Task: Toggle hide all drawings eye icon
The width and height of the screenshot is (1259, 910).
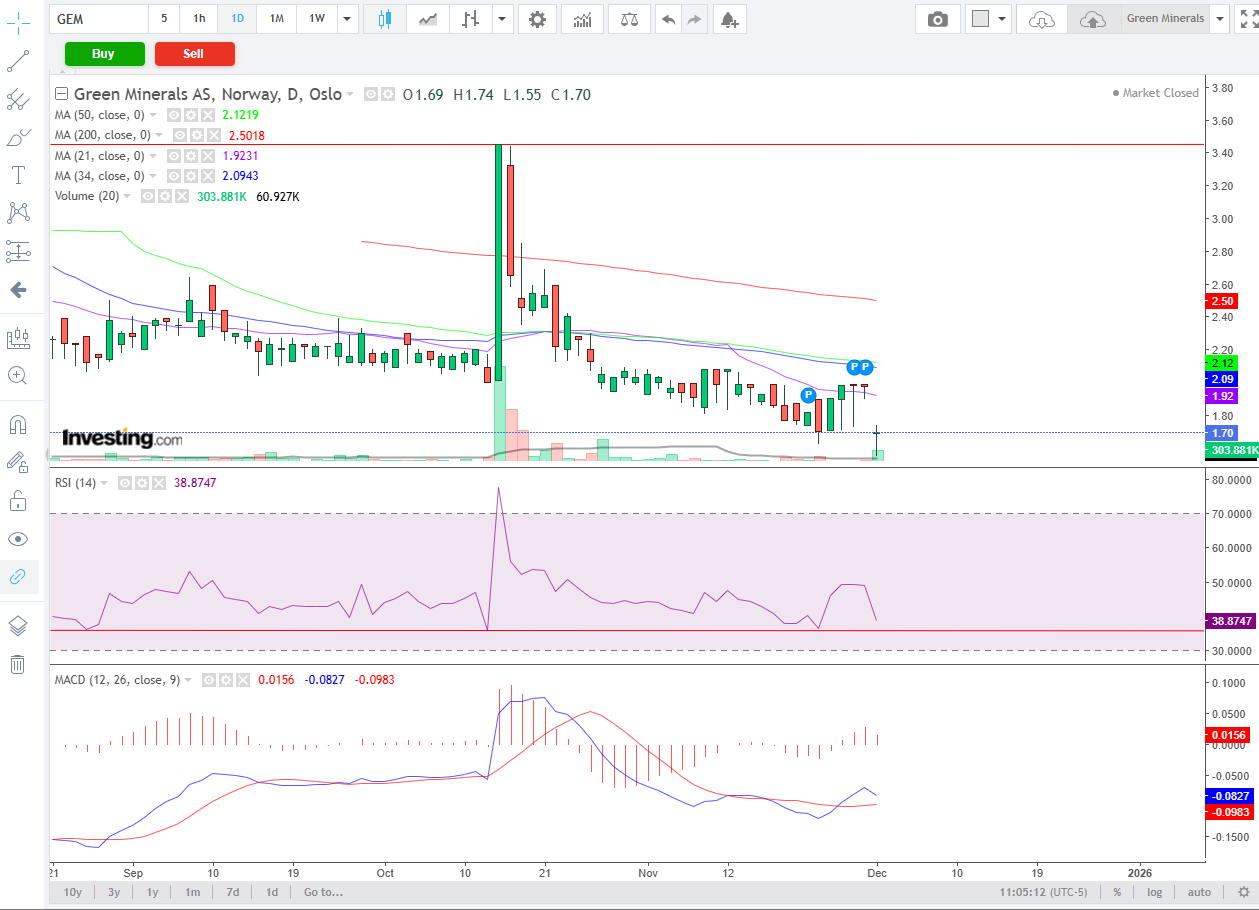Action: (18, 539)
